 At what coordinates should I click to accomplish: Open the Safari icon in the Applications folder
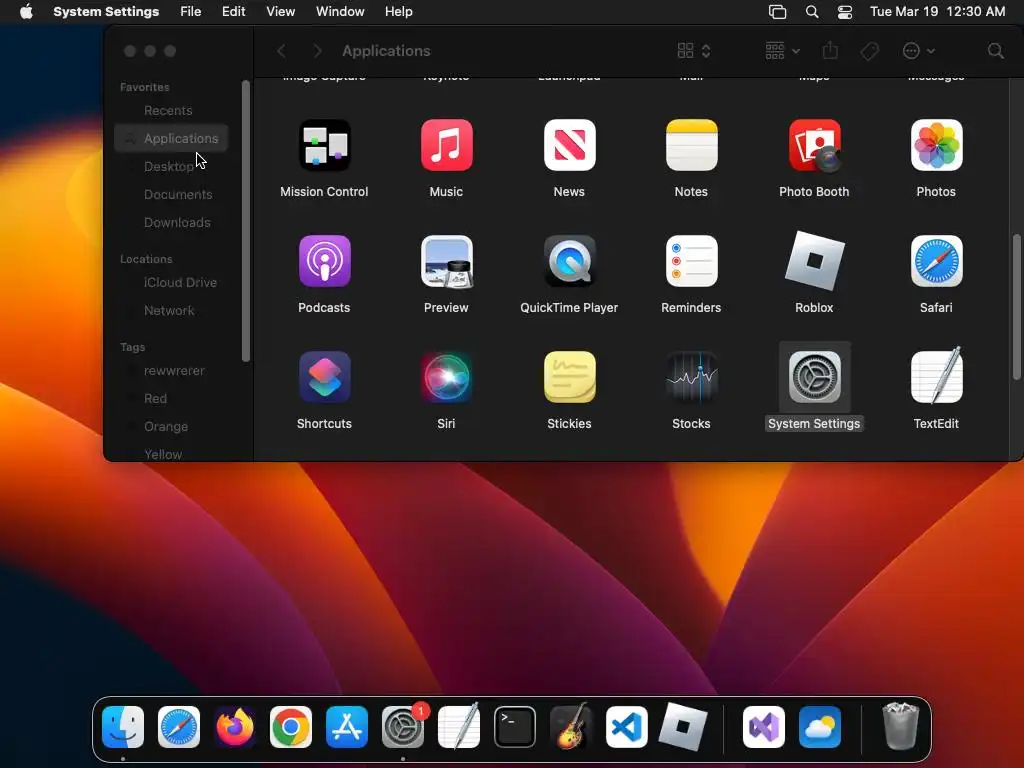point(936,261)
